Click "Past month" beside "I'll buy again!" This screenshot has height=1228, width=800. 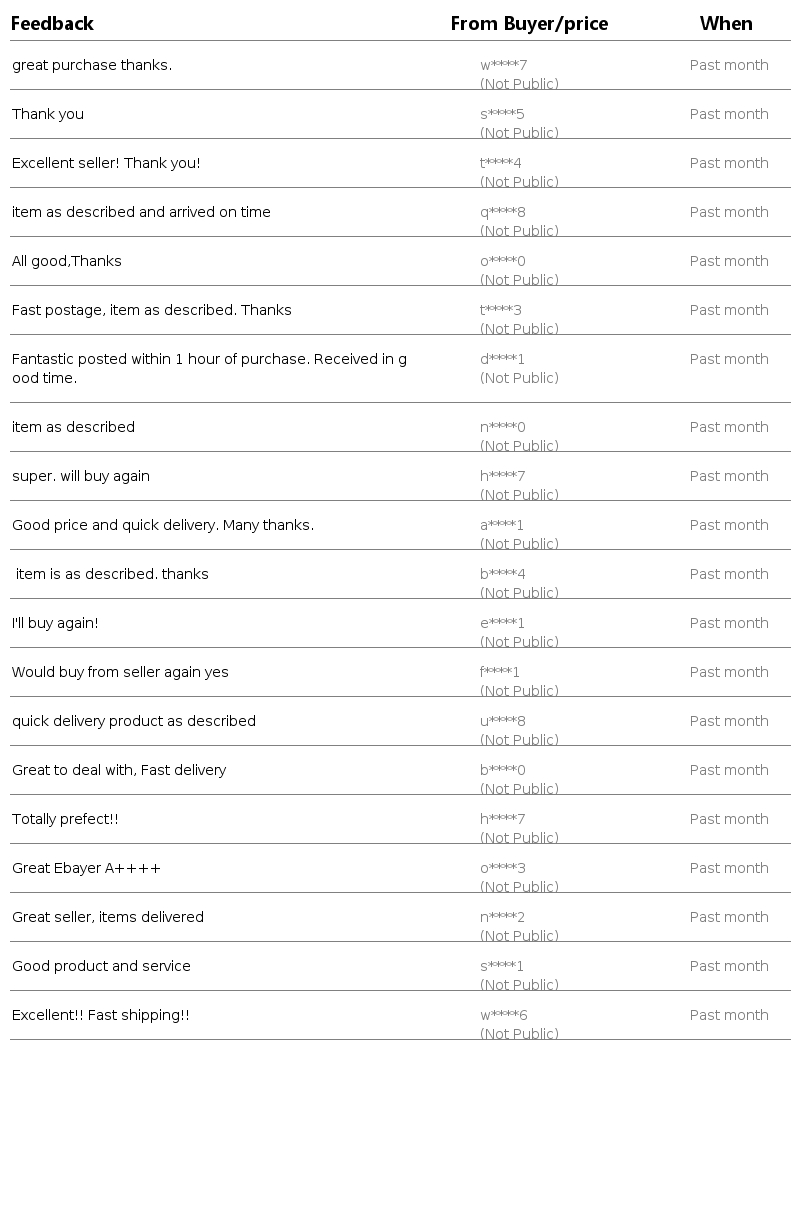(x=729, y=623)
